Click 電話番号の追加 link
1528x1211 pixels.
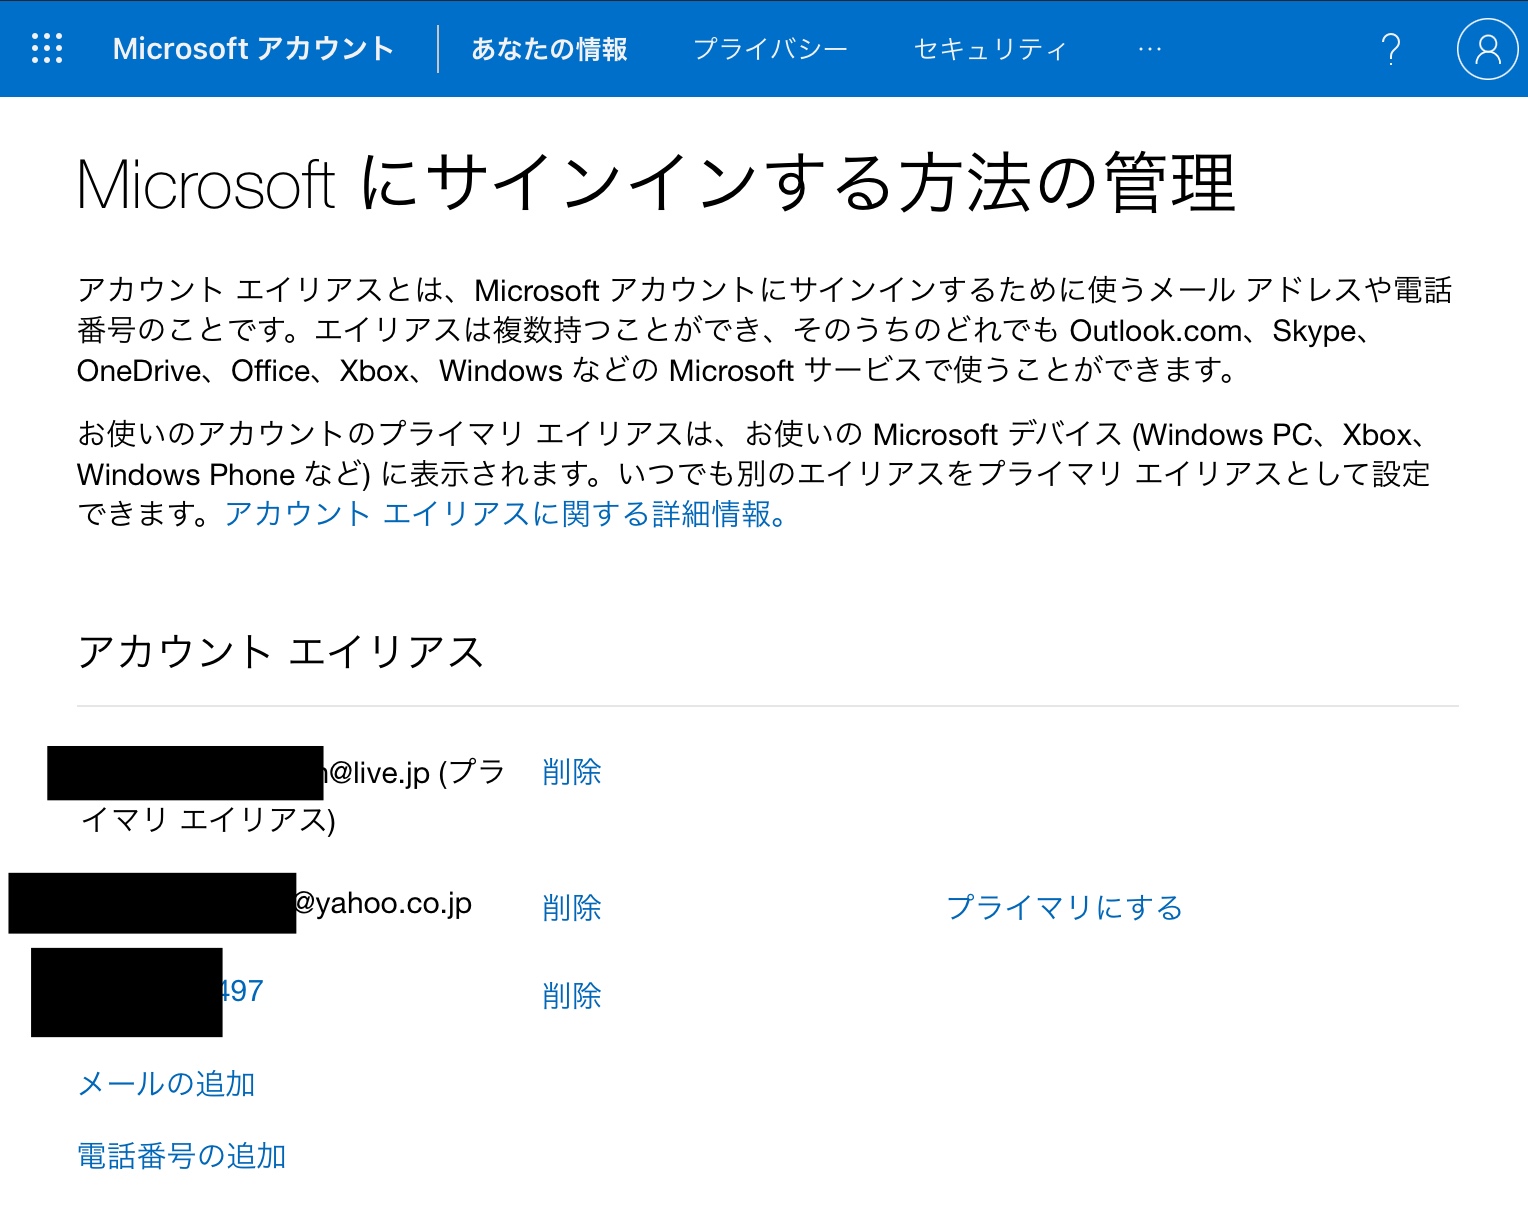point(182,1155)
